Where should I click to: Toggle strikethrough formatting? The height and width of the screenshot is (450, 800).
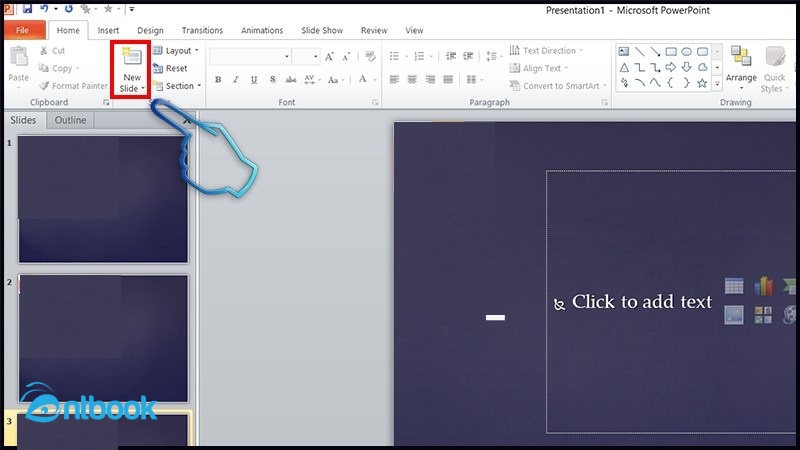tap(291, 80)
